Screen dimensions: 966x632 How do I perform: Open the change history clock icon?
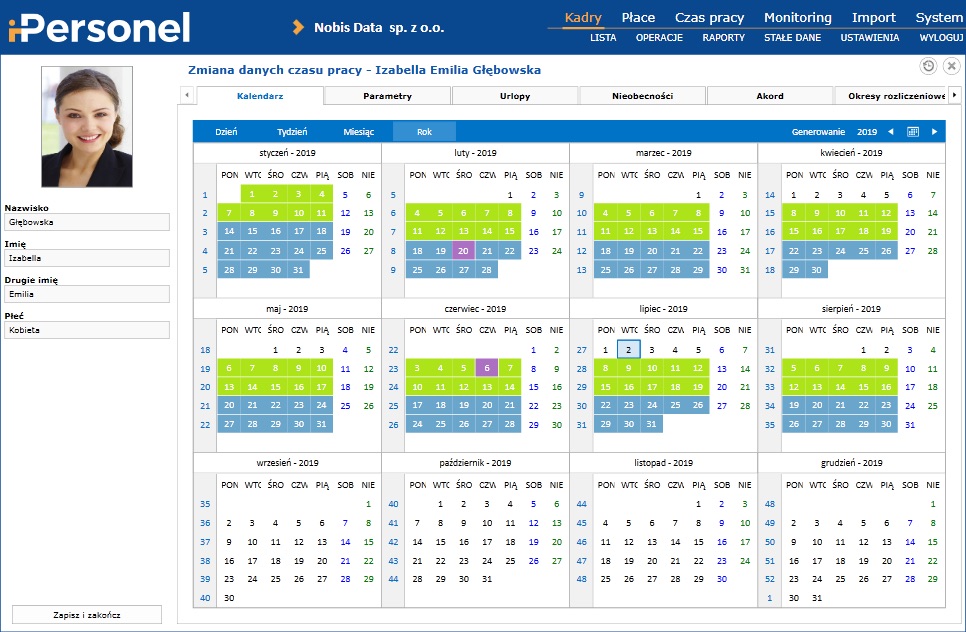[928, 66]
